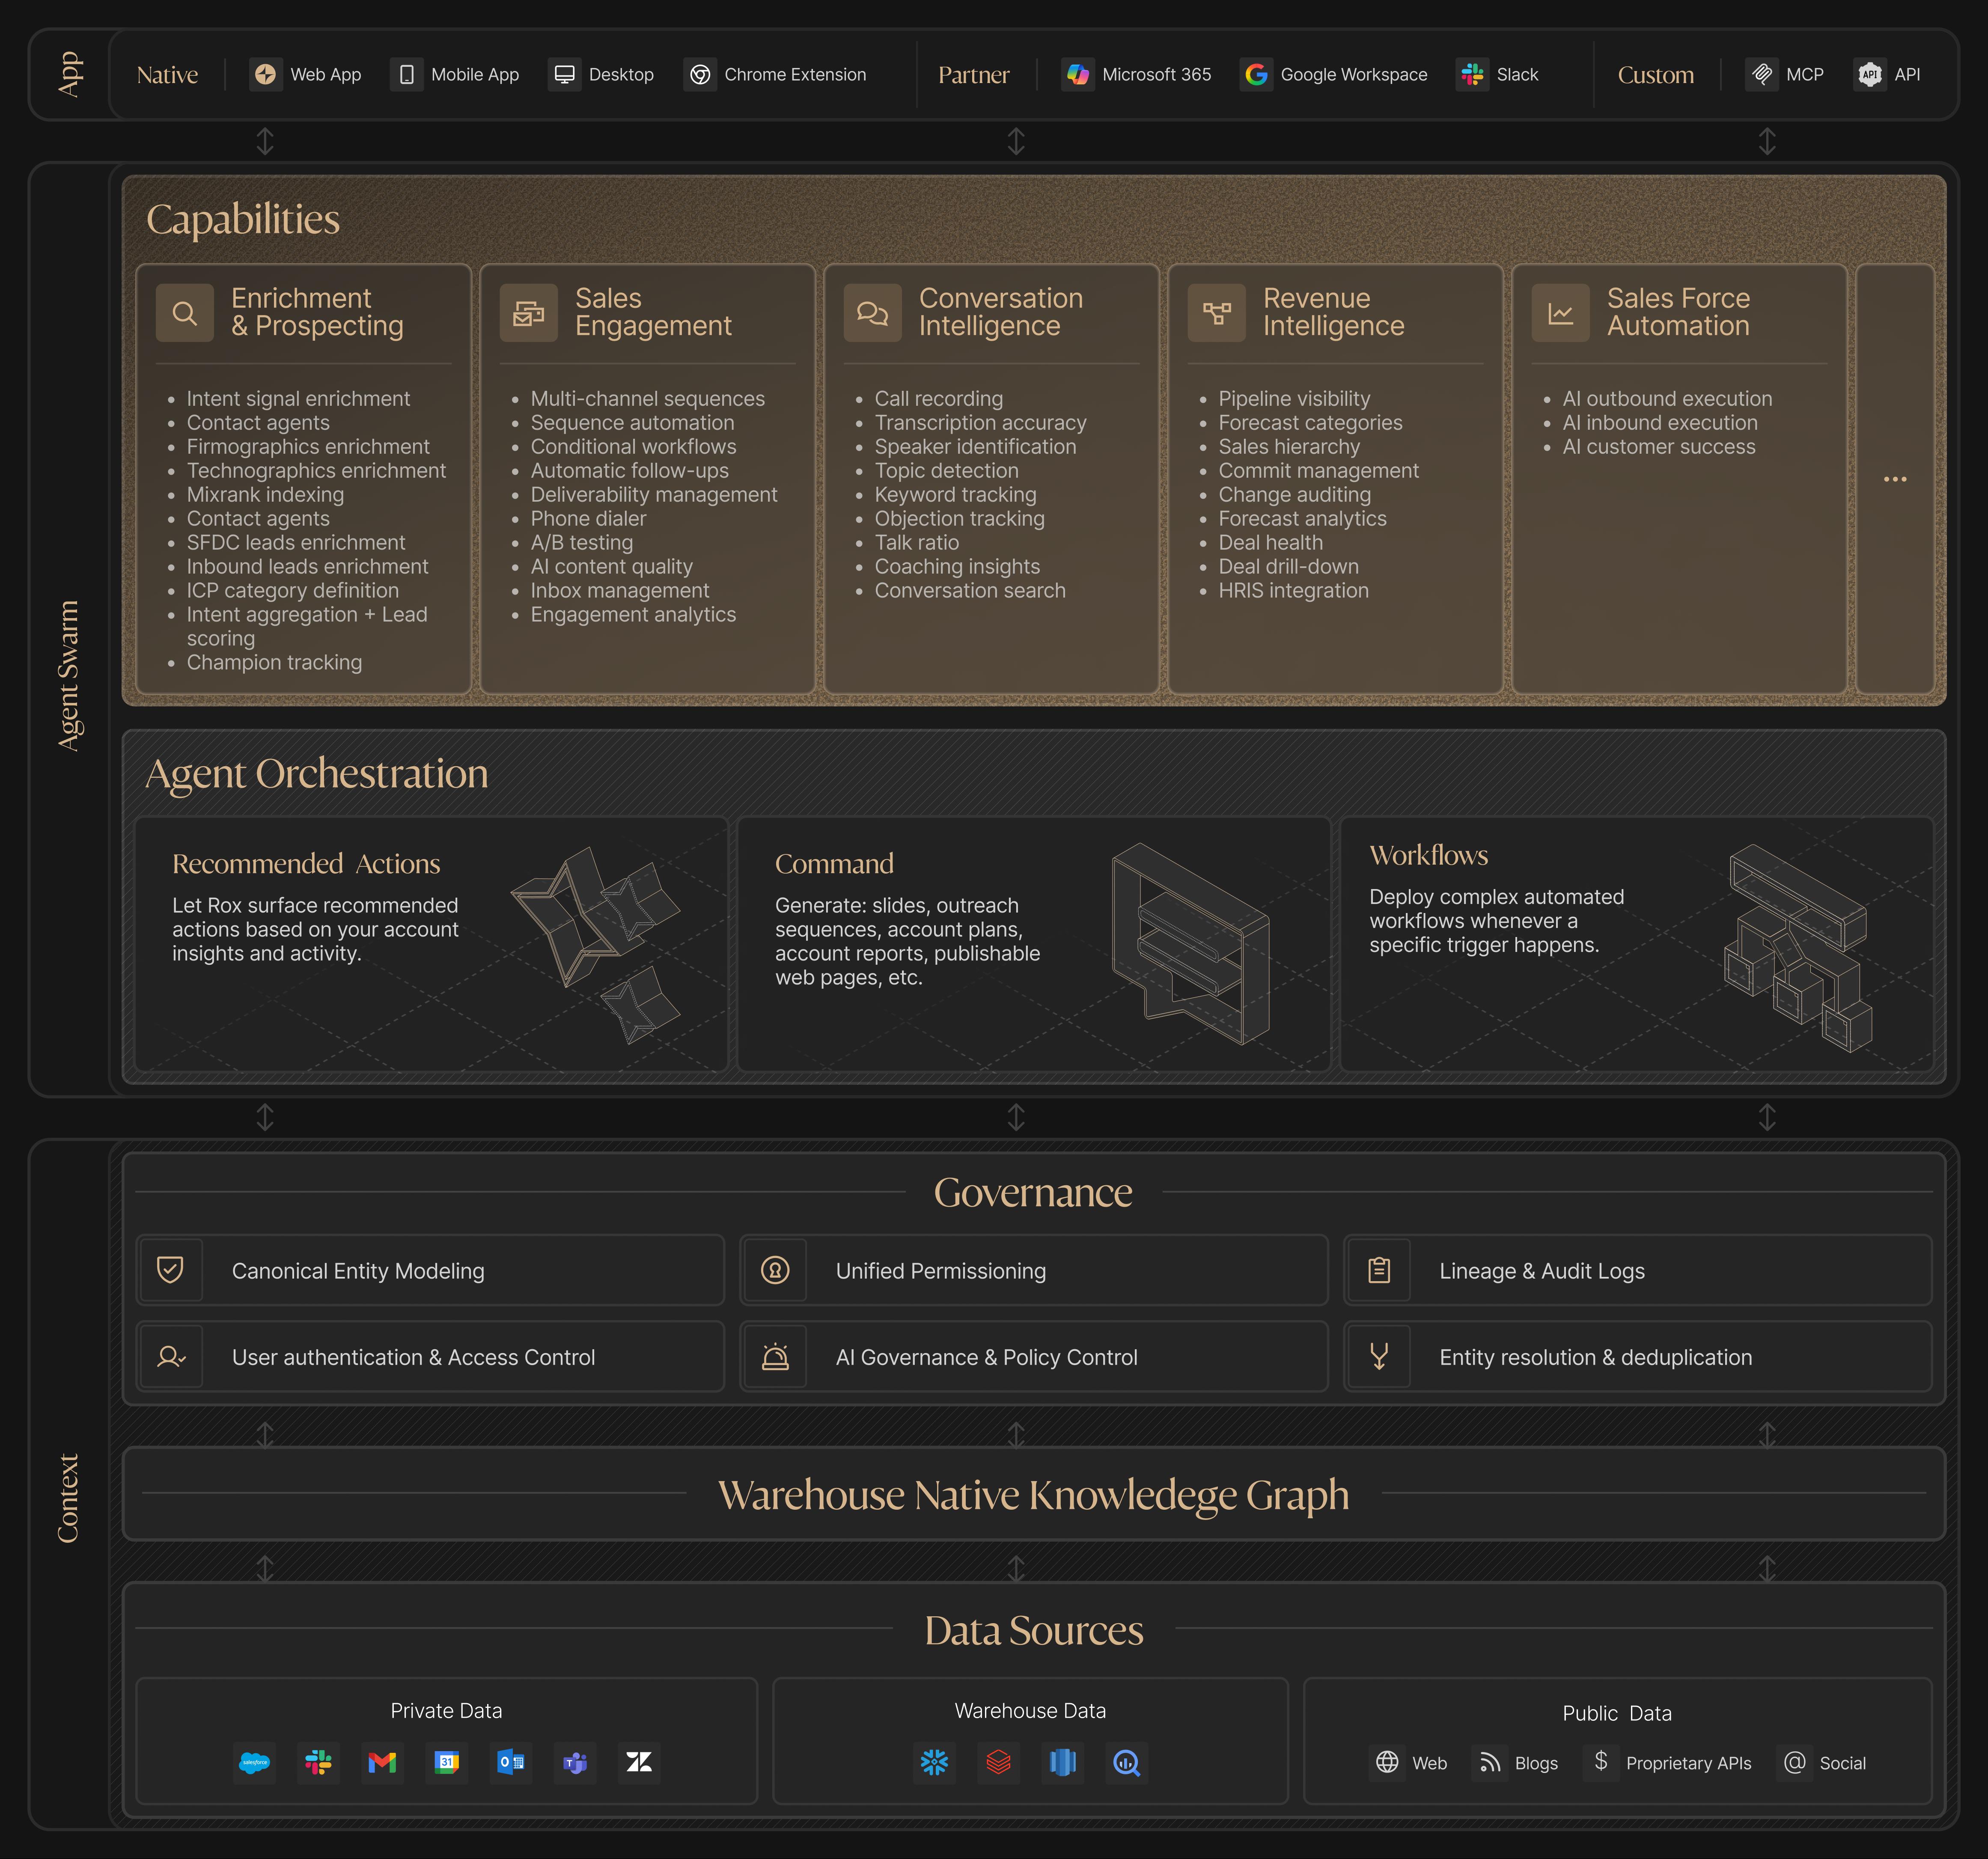This screenshot has height=1859, width=1988.
Task: Select the Mobile App native option
Action: click(455, 75)
